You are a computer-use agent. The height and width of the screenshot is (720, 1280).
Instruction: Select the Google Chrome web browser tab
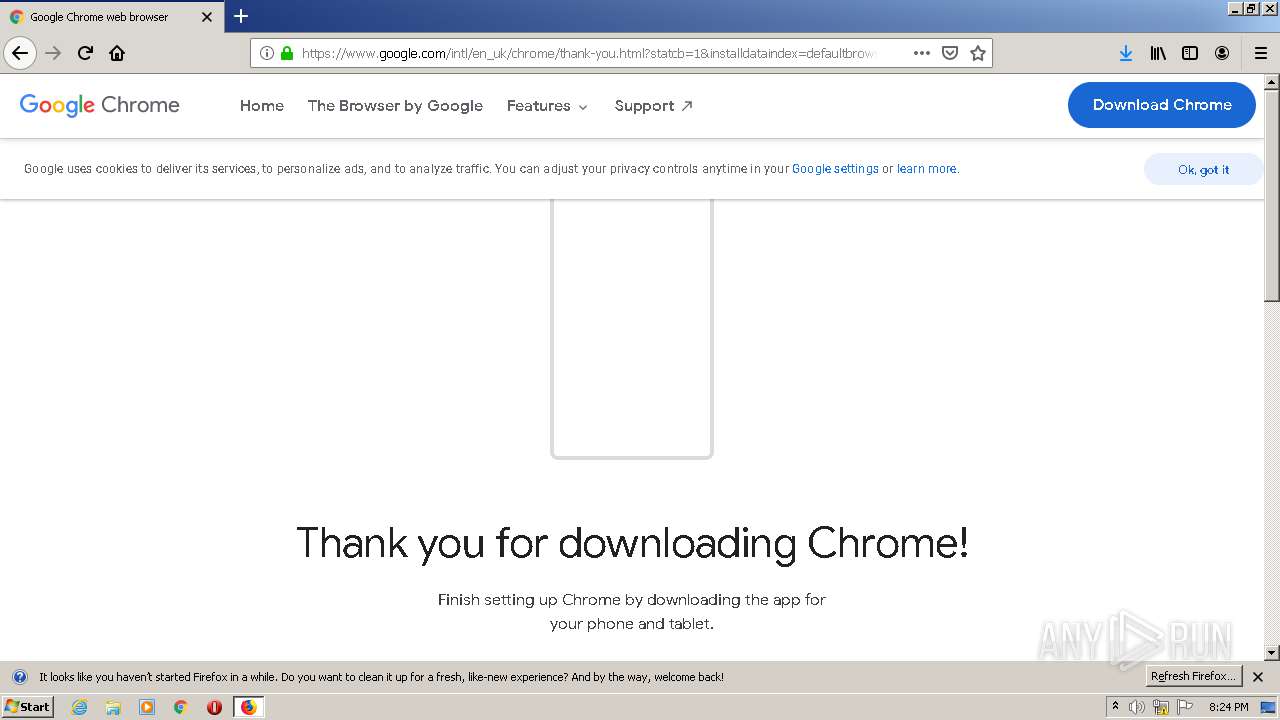112,17
